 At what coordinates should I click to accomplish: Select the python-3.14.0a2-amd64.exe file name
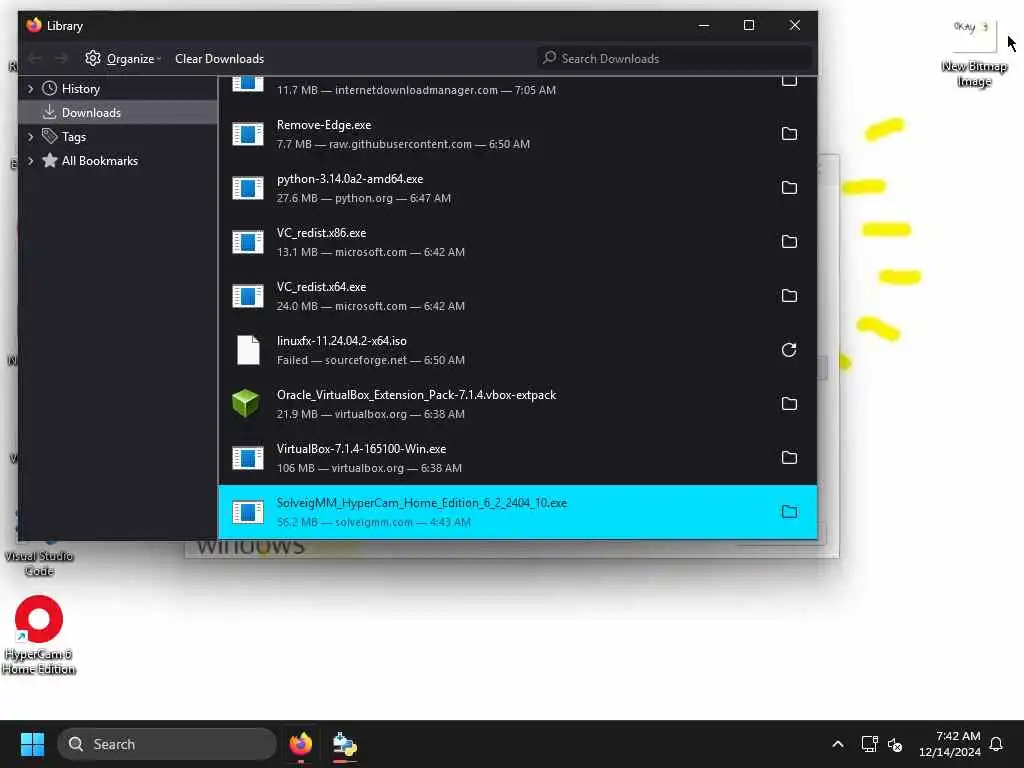[x=350, y=179]
